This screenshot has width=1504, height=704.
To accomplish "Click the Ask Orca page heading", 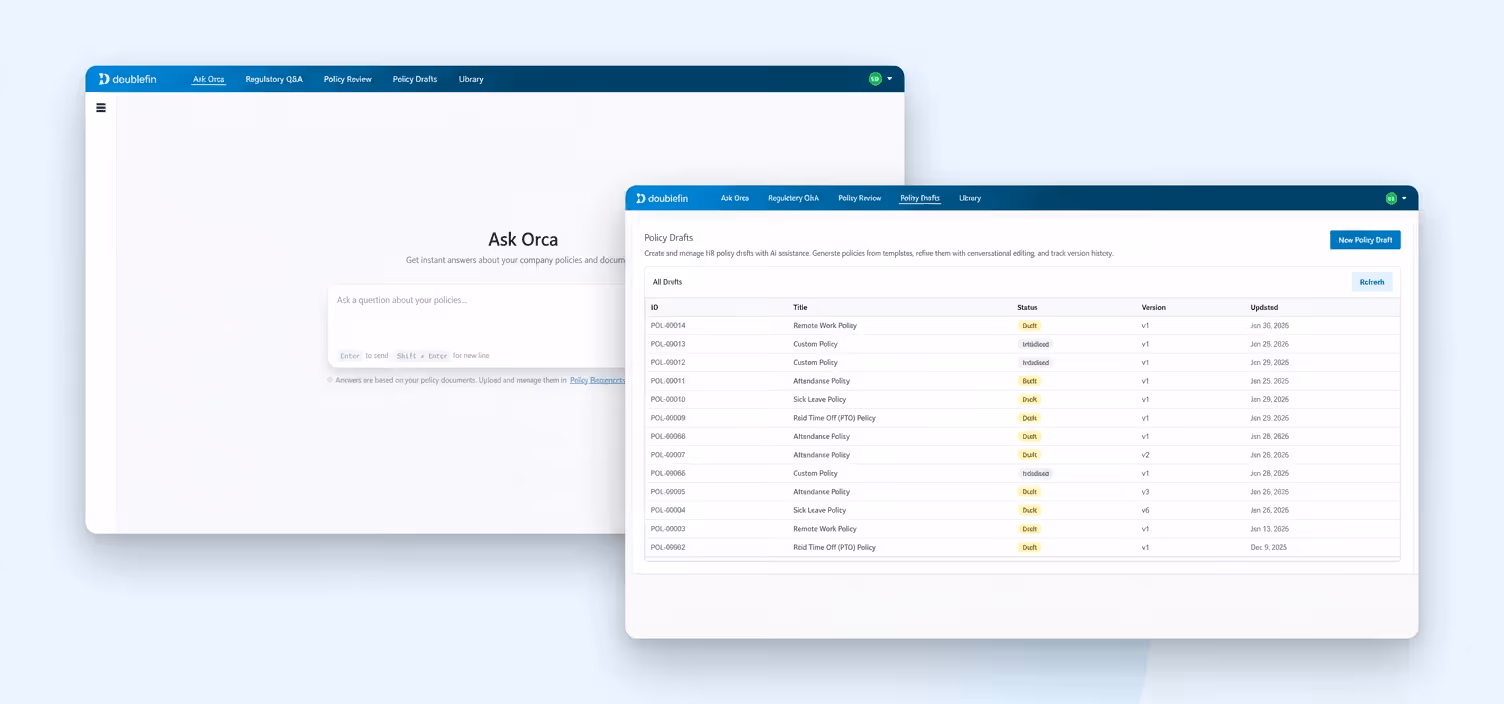I will 523,240.
